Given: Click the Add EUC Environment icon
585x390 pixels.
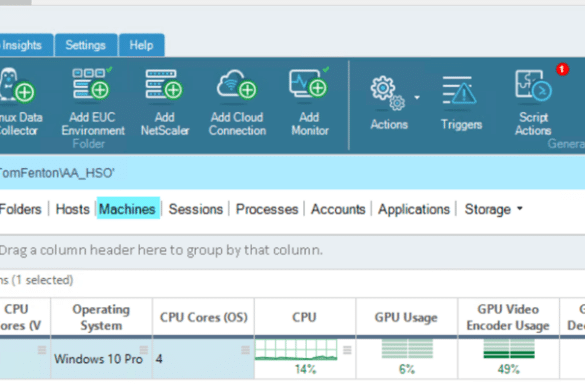Looking at the screenshot, I should click(92, 84).
